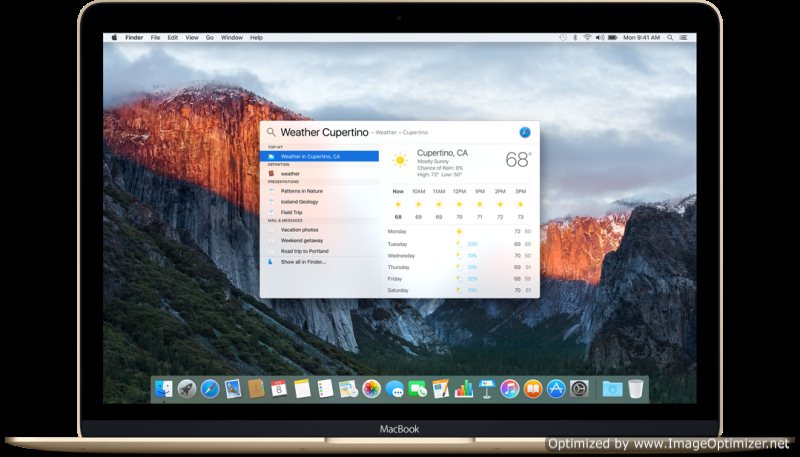The height and width of the screenshot is (457, 800).
Task: Open Mail stamp icon in Dock
Action: [x=233, y=389]
